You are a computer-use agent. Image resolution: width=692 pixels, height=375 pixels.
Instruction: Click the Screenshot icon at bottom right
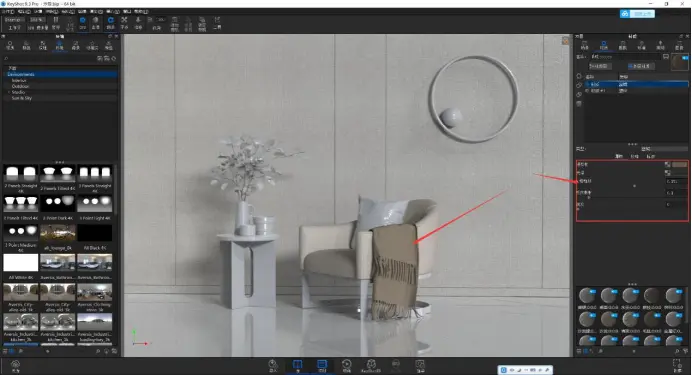click(x=677, y=366)
